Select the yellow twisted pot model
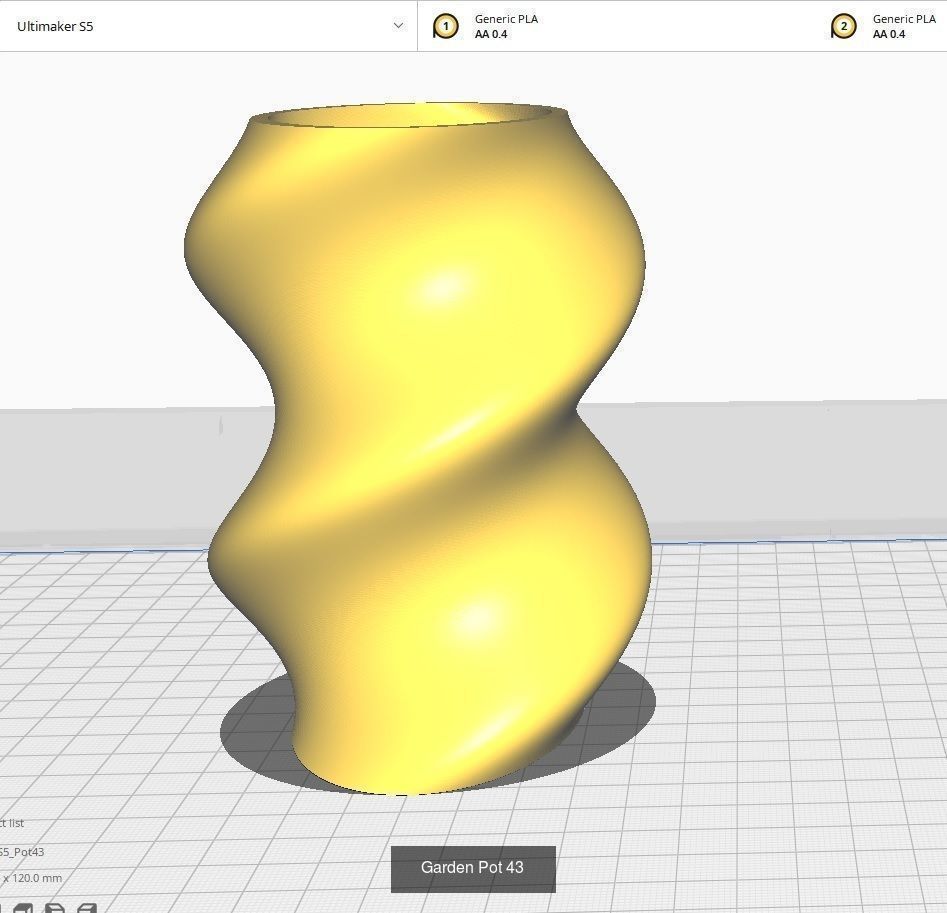The height and width of the screenshot is (913, 947). pyautogui.click(x=419, y=448)
